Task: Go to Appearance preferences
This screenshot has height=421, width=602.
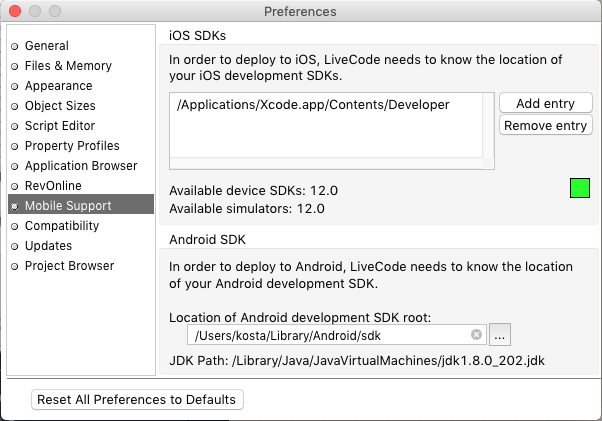Action: [x=58, y=86]
